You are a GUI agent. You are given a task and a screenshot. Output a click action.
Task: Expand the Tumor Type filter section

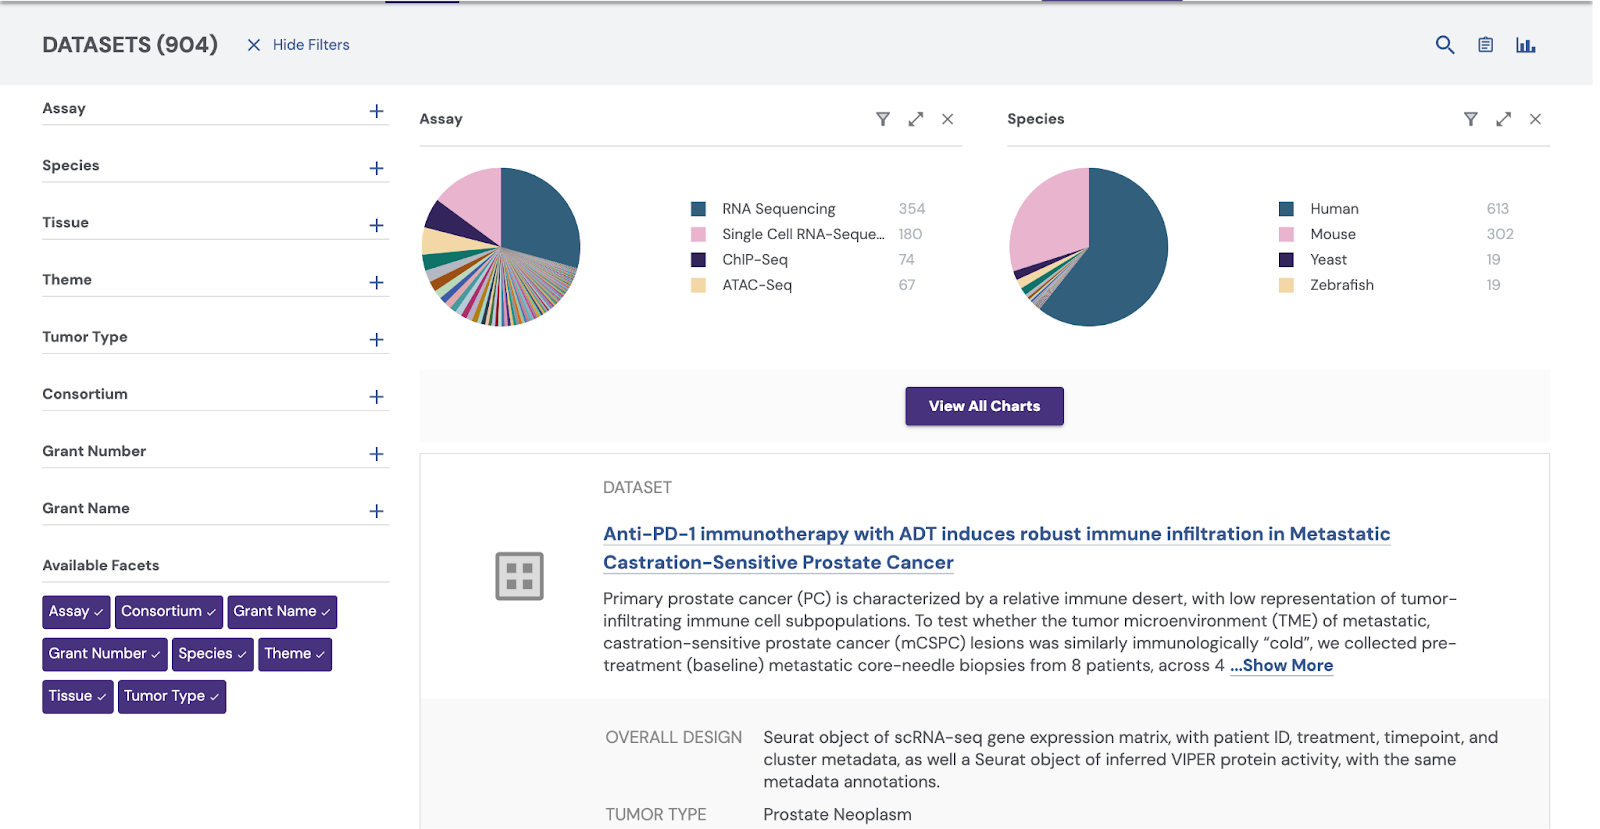376,340
